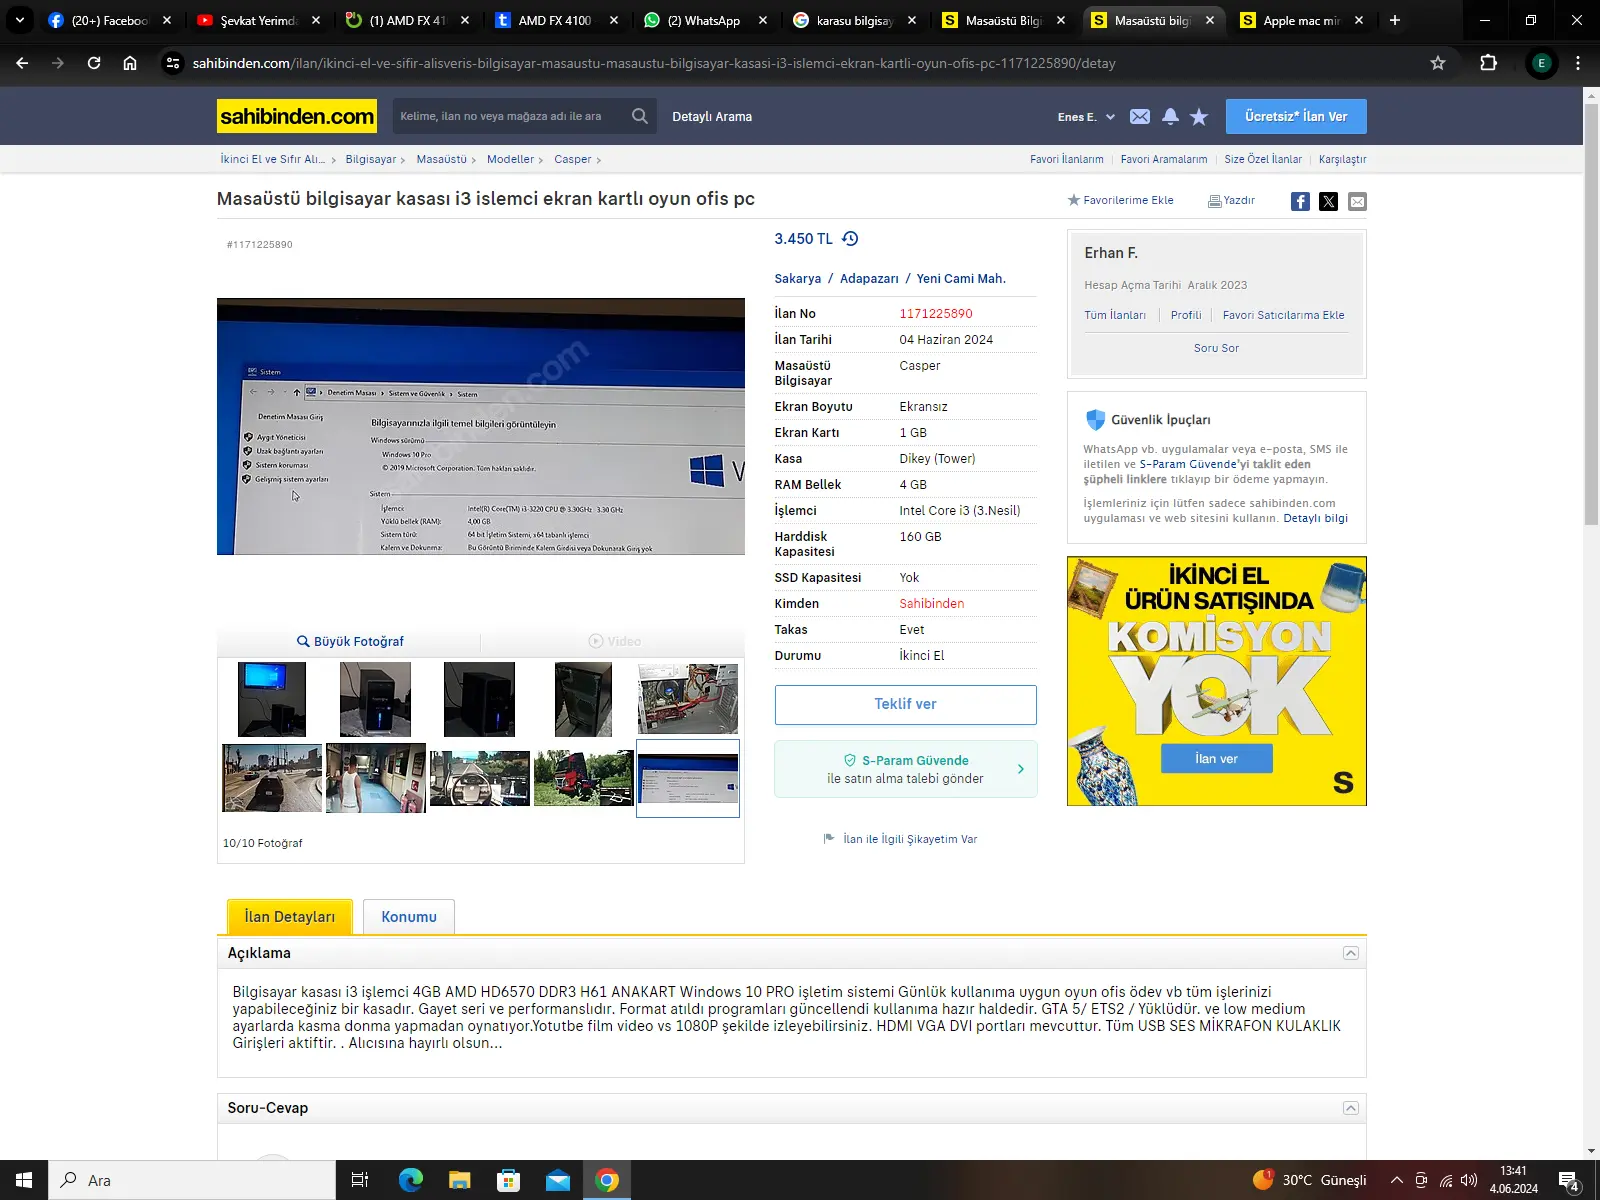Image resolution: width=1600 pixels, height=1200 pixels.
Task: Open Task View on the taskbar
Action: [x=360, y=1180]
